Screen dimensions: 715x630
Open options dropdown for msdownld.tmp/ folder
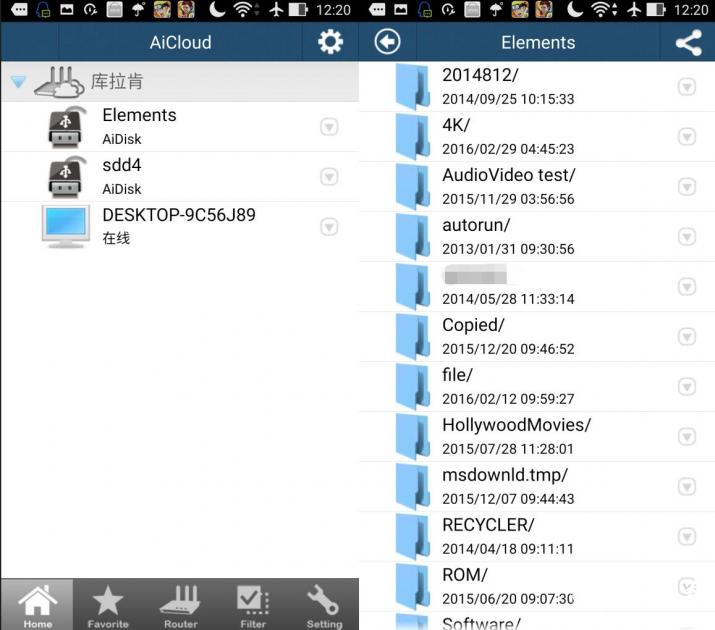[687, 487]
